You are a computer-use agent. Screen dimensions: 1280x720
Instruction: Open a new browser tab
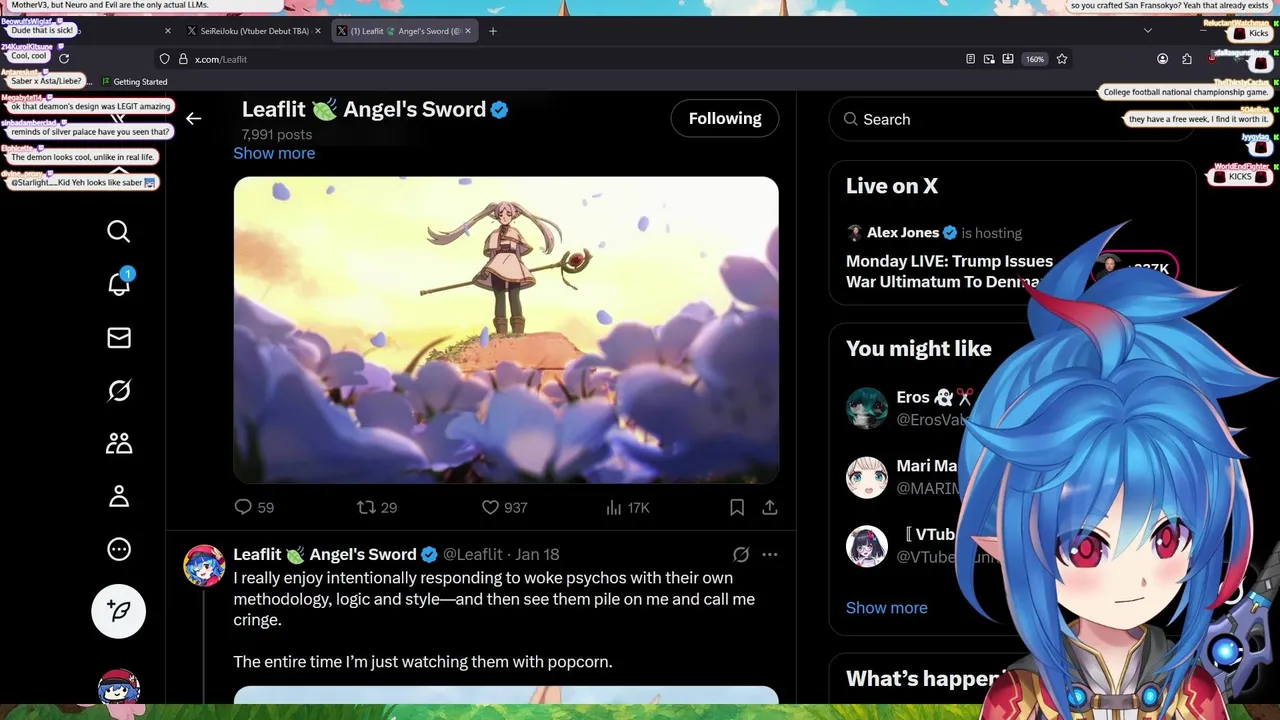(x=492, y=31)
